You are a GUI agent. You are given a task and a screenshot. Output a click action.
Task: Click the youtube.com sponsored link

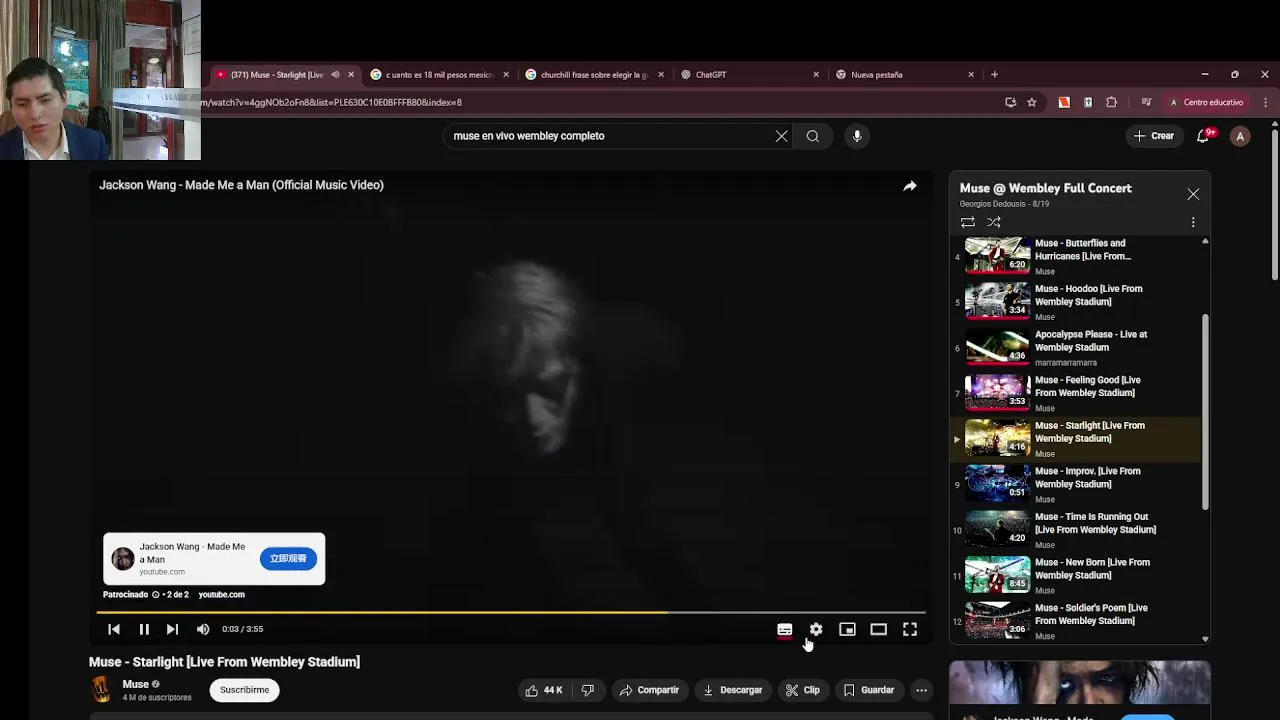(x=221, y=594)
